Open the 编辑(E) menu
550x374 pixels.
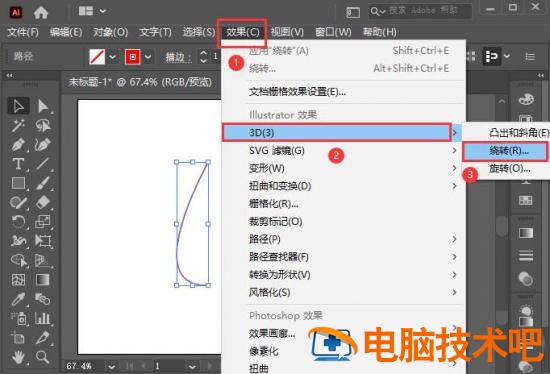[66, 32]
